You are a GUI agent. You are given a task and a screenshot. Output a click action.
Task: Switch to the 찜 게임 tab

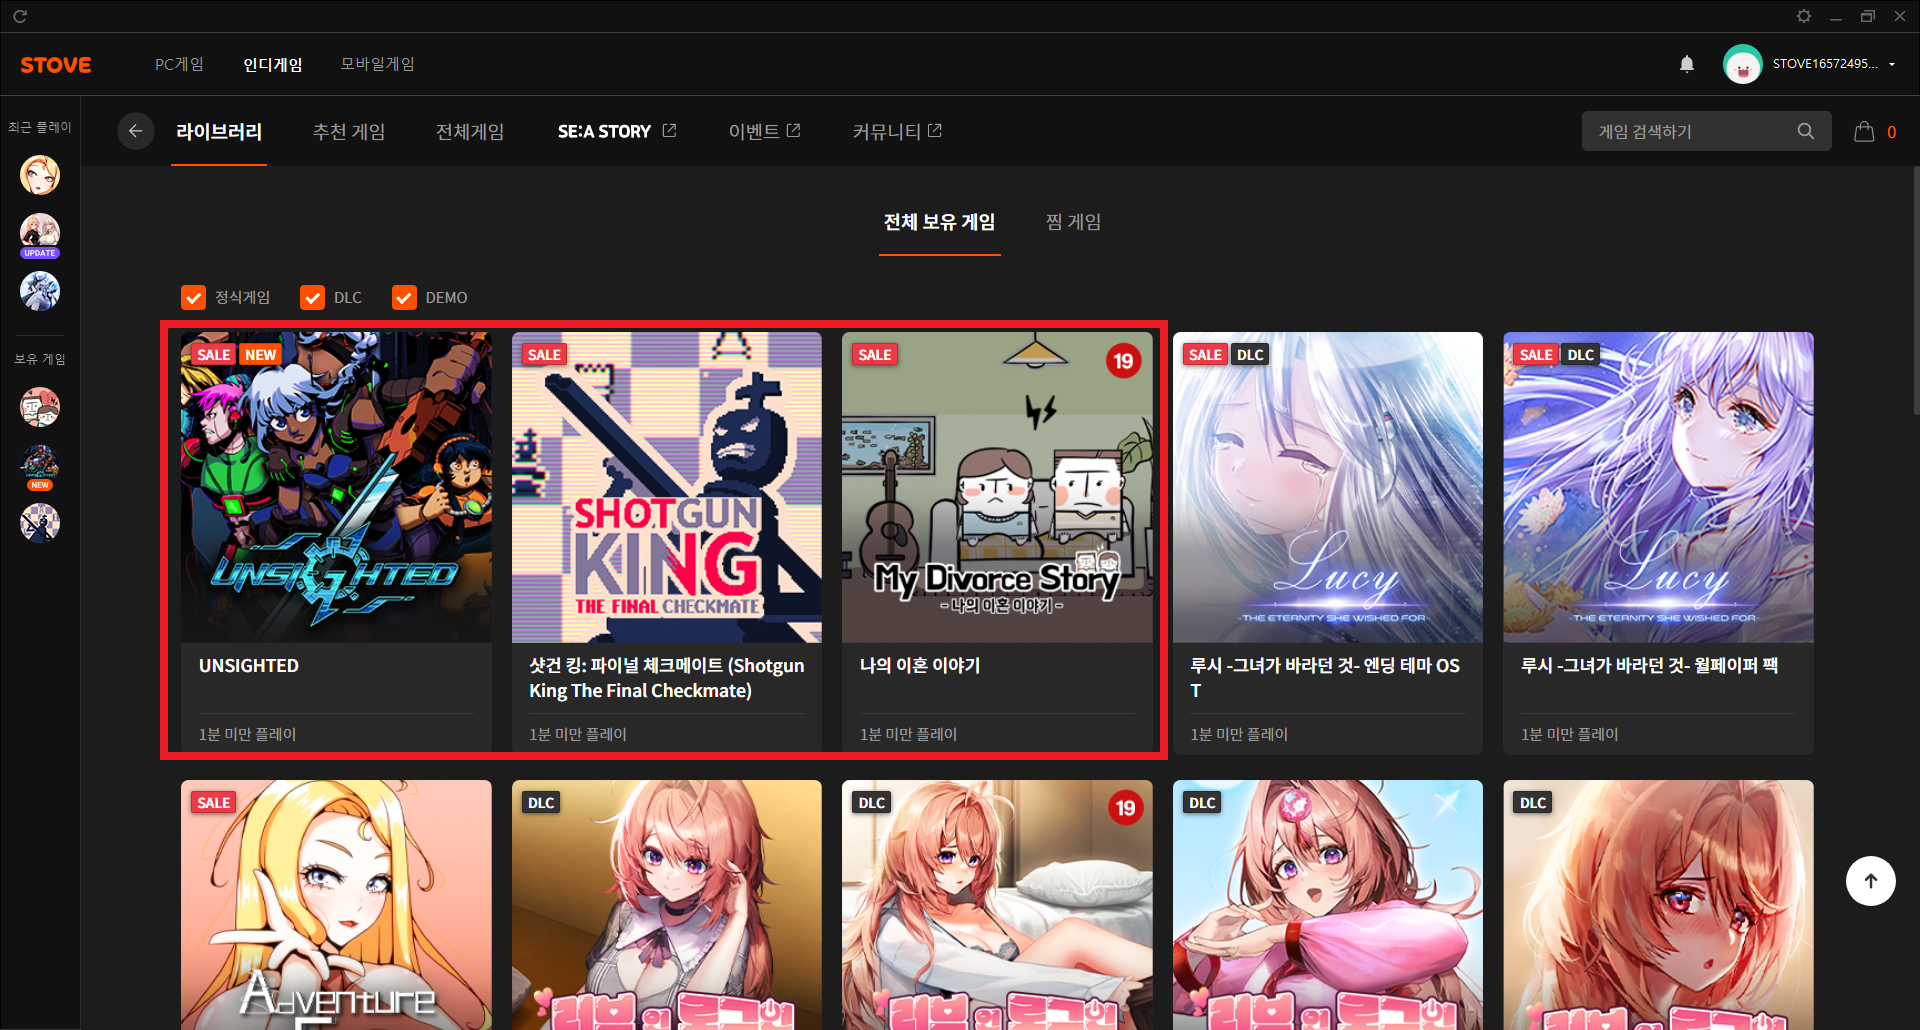pyautogui.click(x=1073, y=222)
